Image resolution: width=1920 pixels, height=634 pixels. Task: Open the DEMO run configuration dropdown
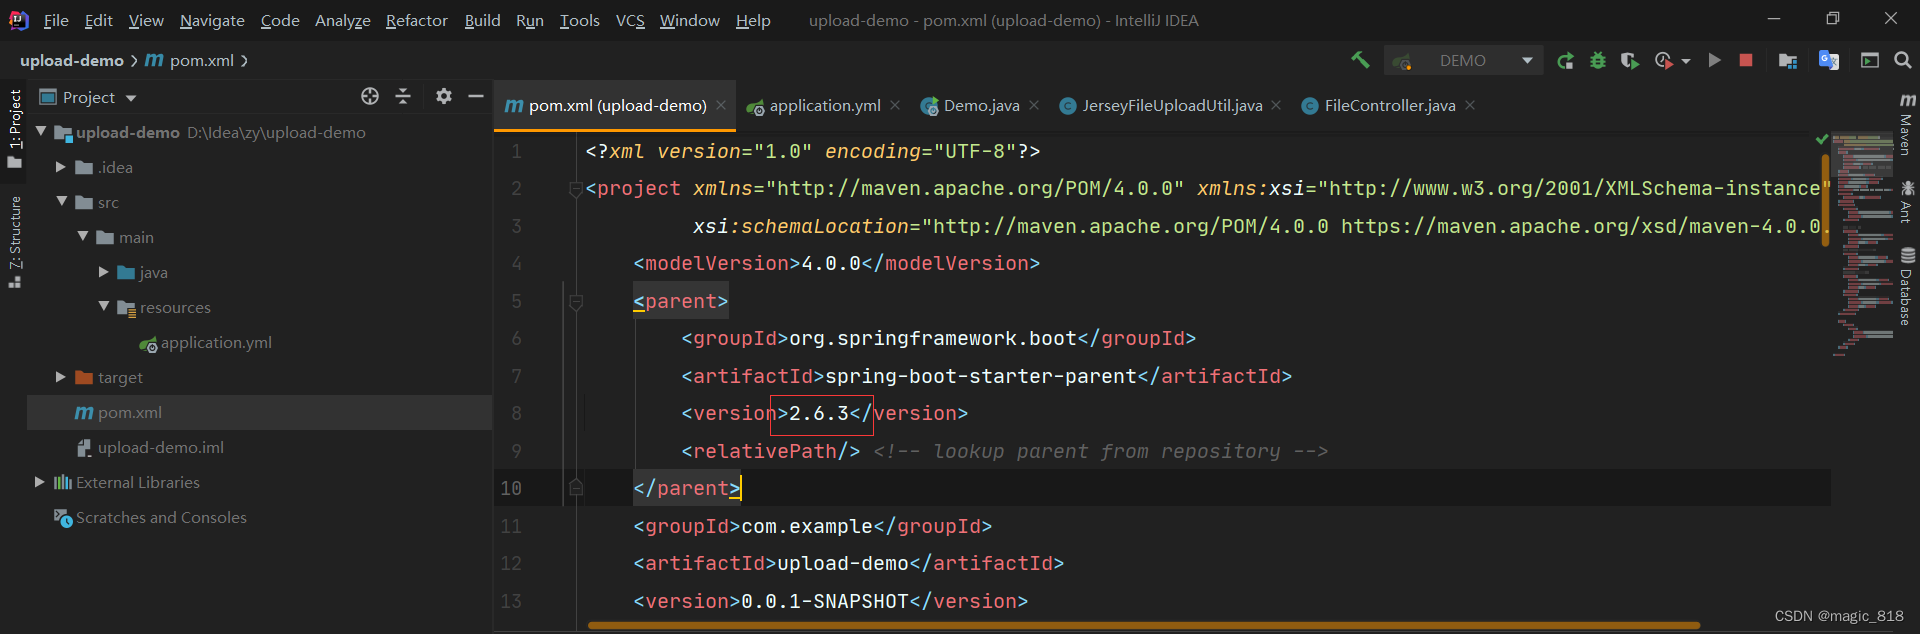tap(1463, 61)
